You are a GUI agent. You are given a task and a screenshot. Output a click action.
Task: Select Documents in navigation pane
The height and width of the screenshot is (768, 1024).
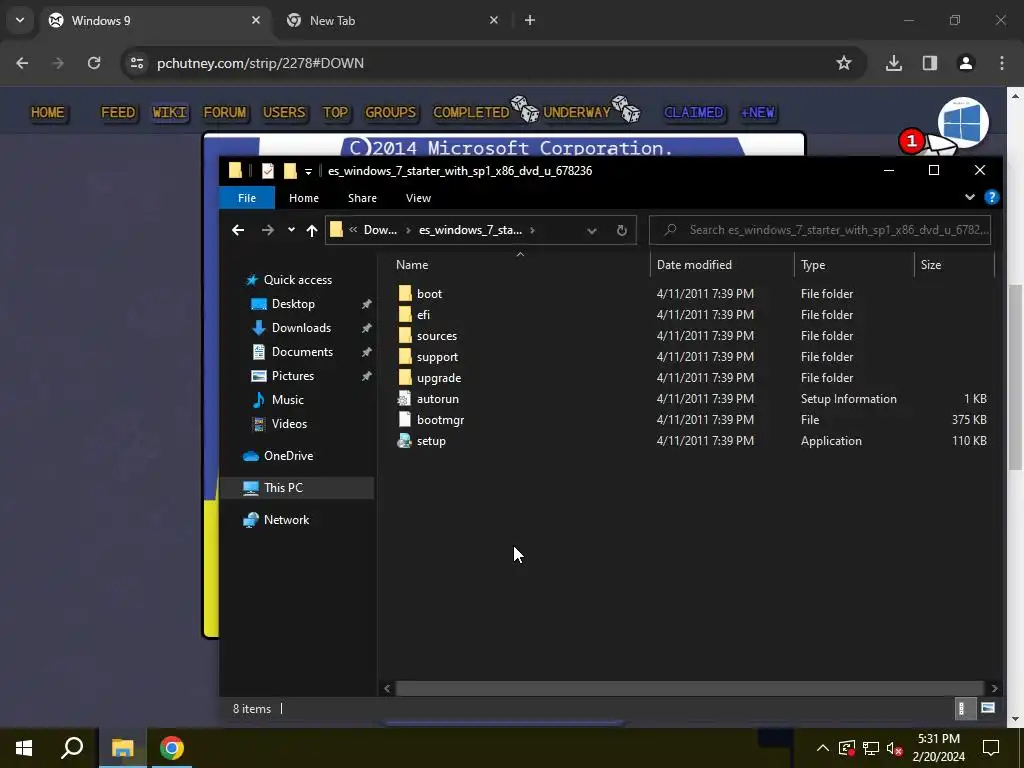pos(302,352)
